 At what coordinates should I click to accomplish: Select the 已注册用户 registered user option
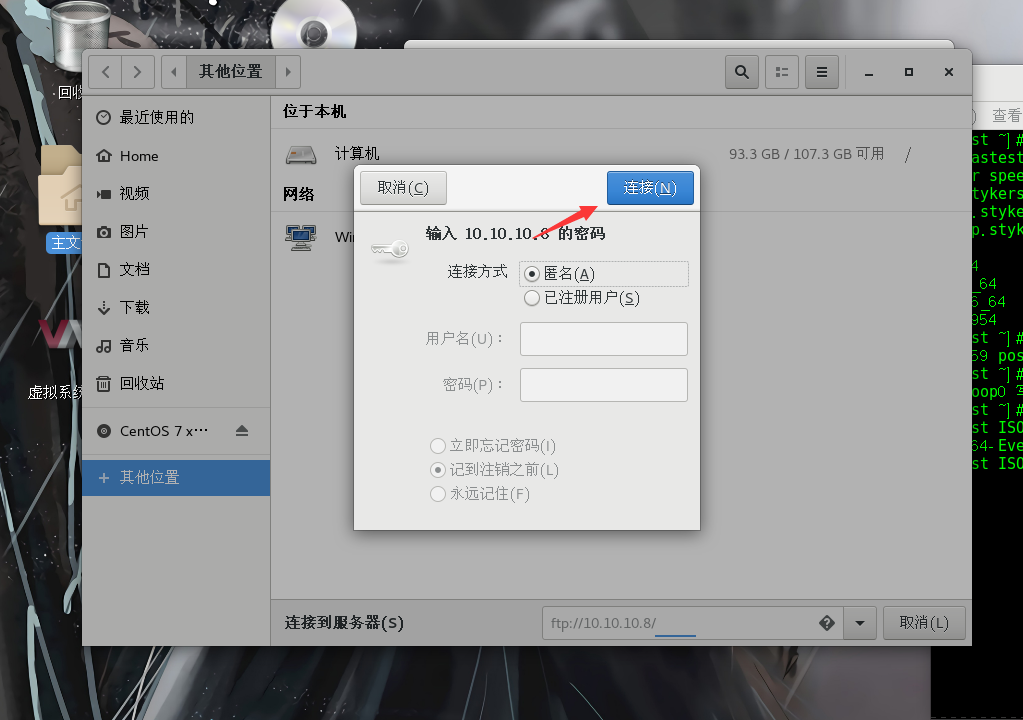532,298
